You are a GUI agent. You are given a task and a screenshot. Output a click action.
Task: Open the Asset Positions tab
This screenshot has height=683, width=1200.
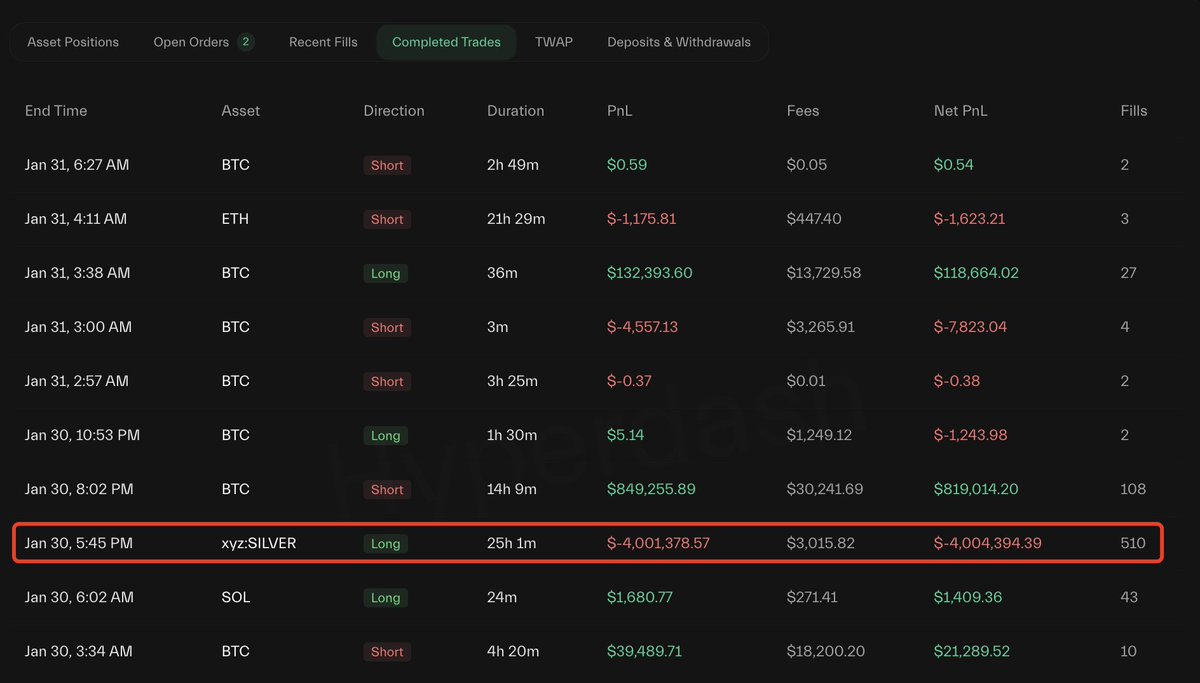tap(73, 42)
